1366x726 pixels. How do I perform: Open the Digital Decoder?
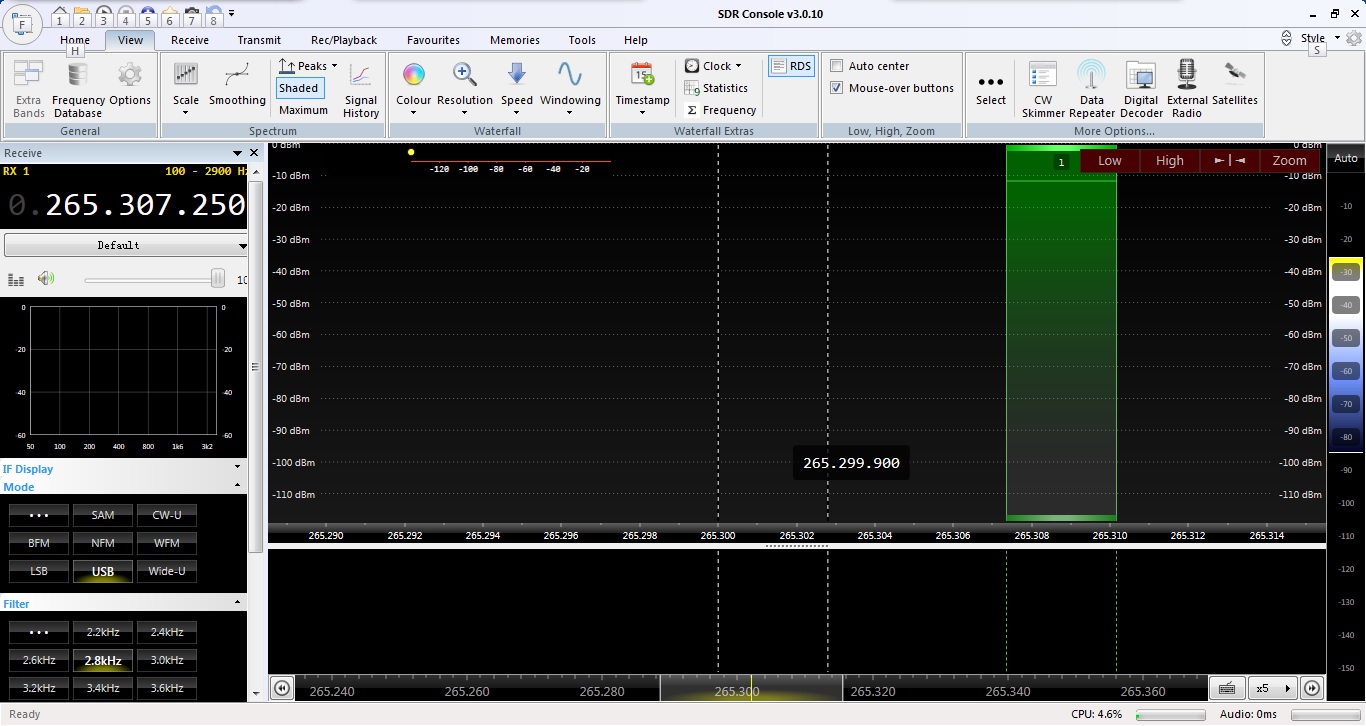(x=1141, y=88)
